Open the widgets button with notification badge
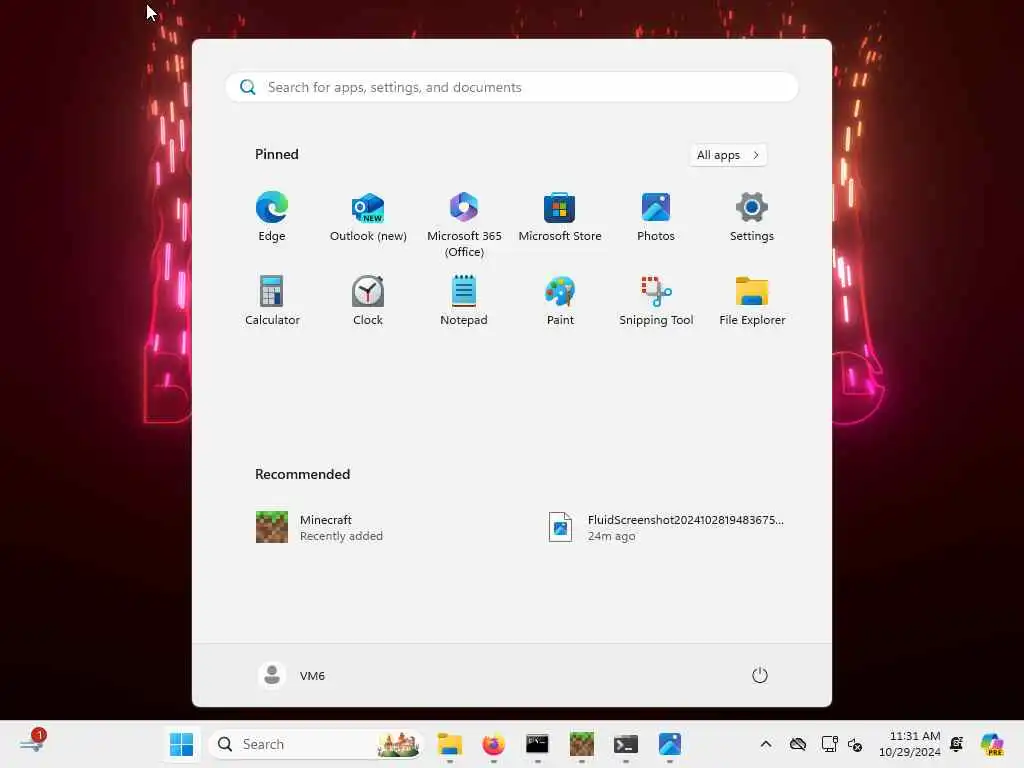 coord(31,744)
